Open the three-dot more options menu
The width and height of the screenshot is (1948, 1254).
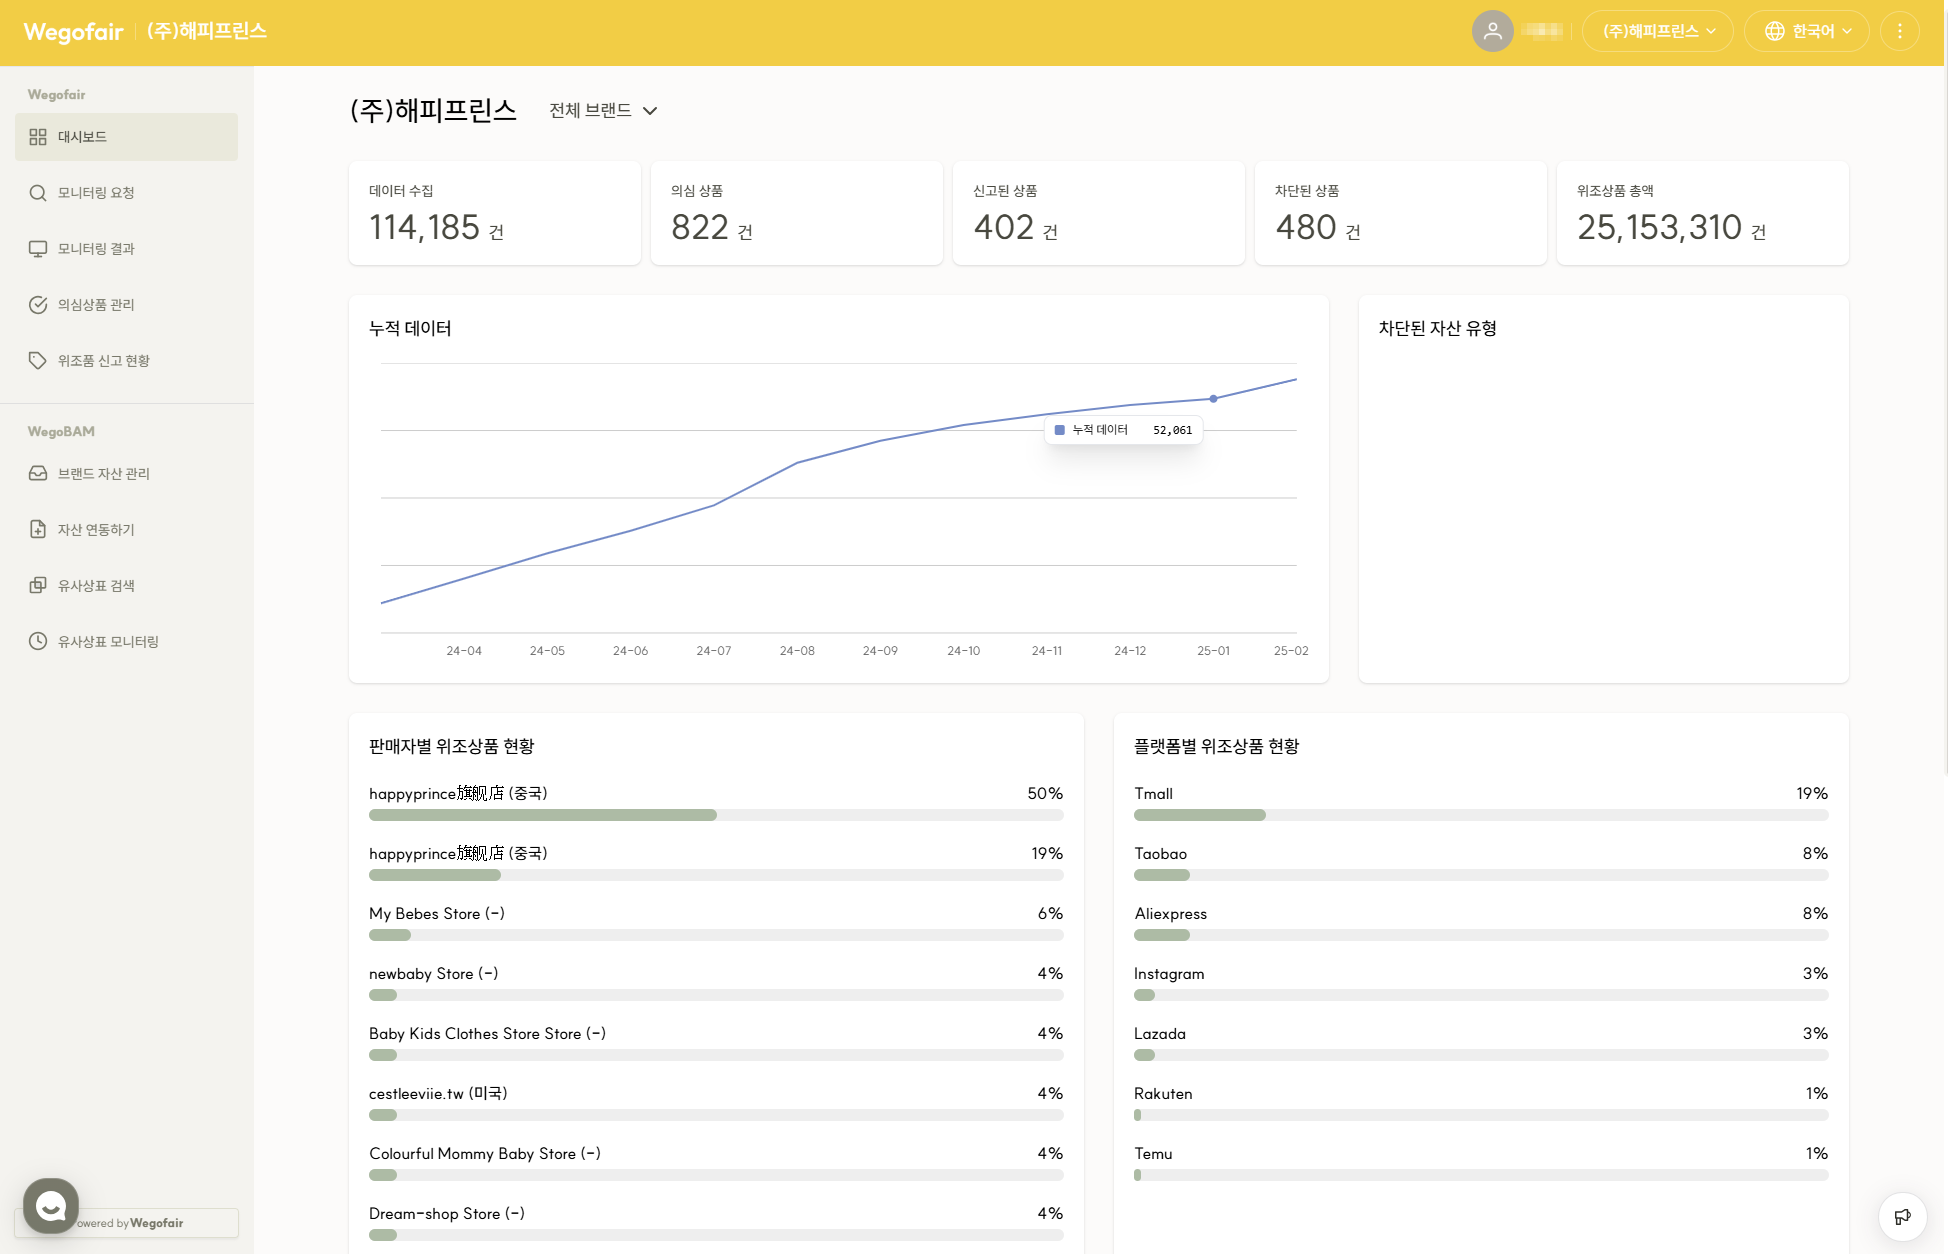(x=1899, y=31)
